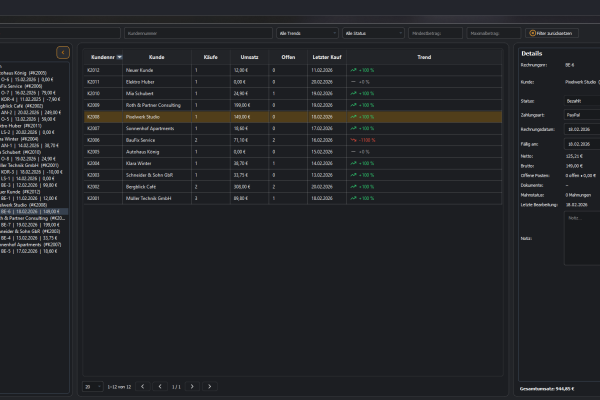Sort by the Kunde column header

click(x=157, y=57)
